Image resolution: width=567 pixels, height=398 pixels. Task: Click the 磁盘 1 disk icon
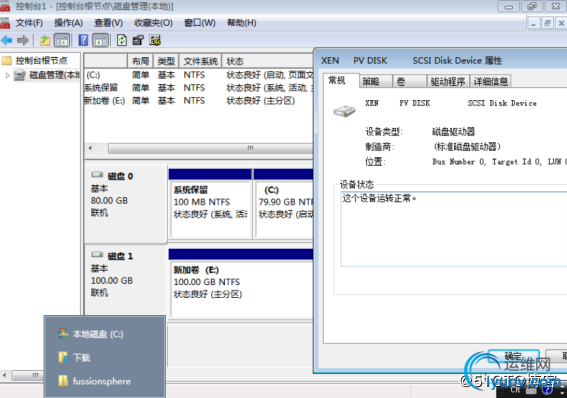(x=97, y=255)
